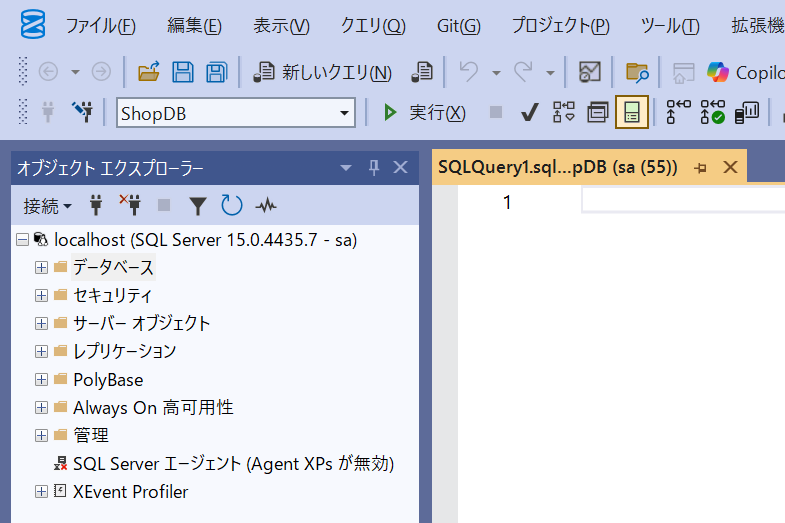Expand the セキュリティ folder
The width and height of the screenshot is (785, 523).
(x=41, y=296)
